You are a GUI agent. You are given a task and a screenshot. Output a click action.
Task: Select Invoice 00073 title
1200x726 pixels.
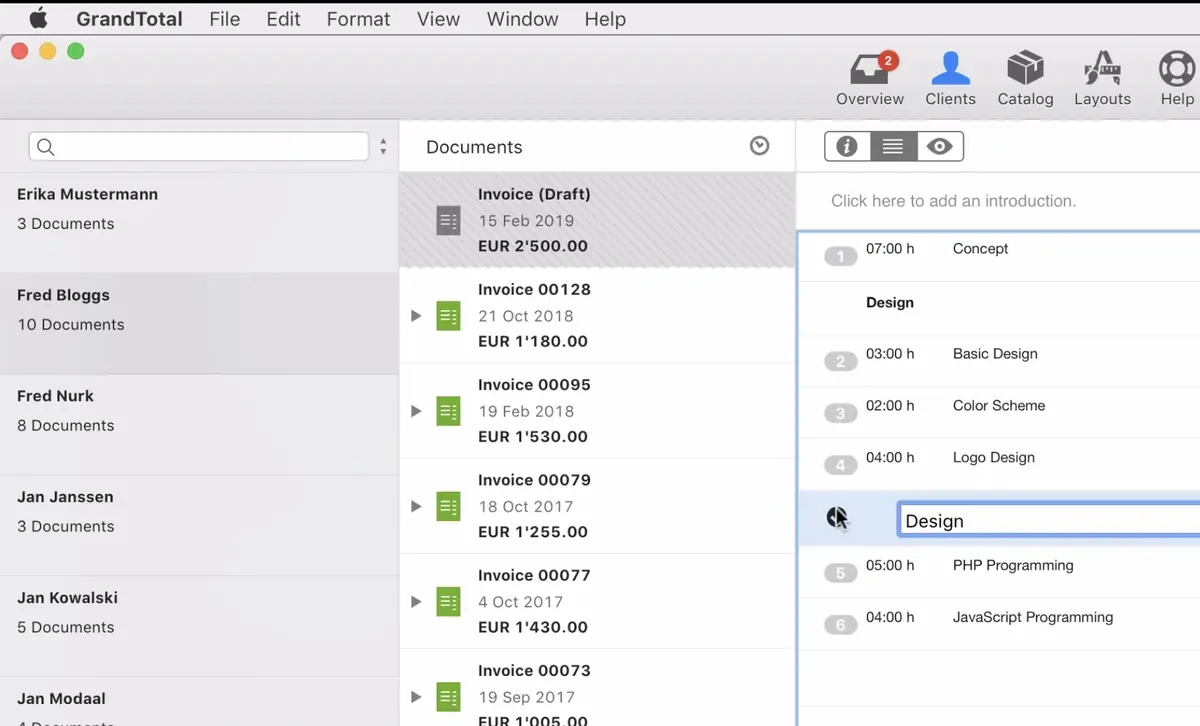(534, 670)
